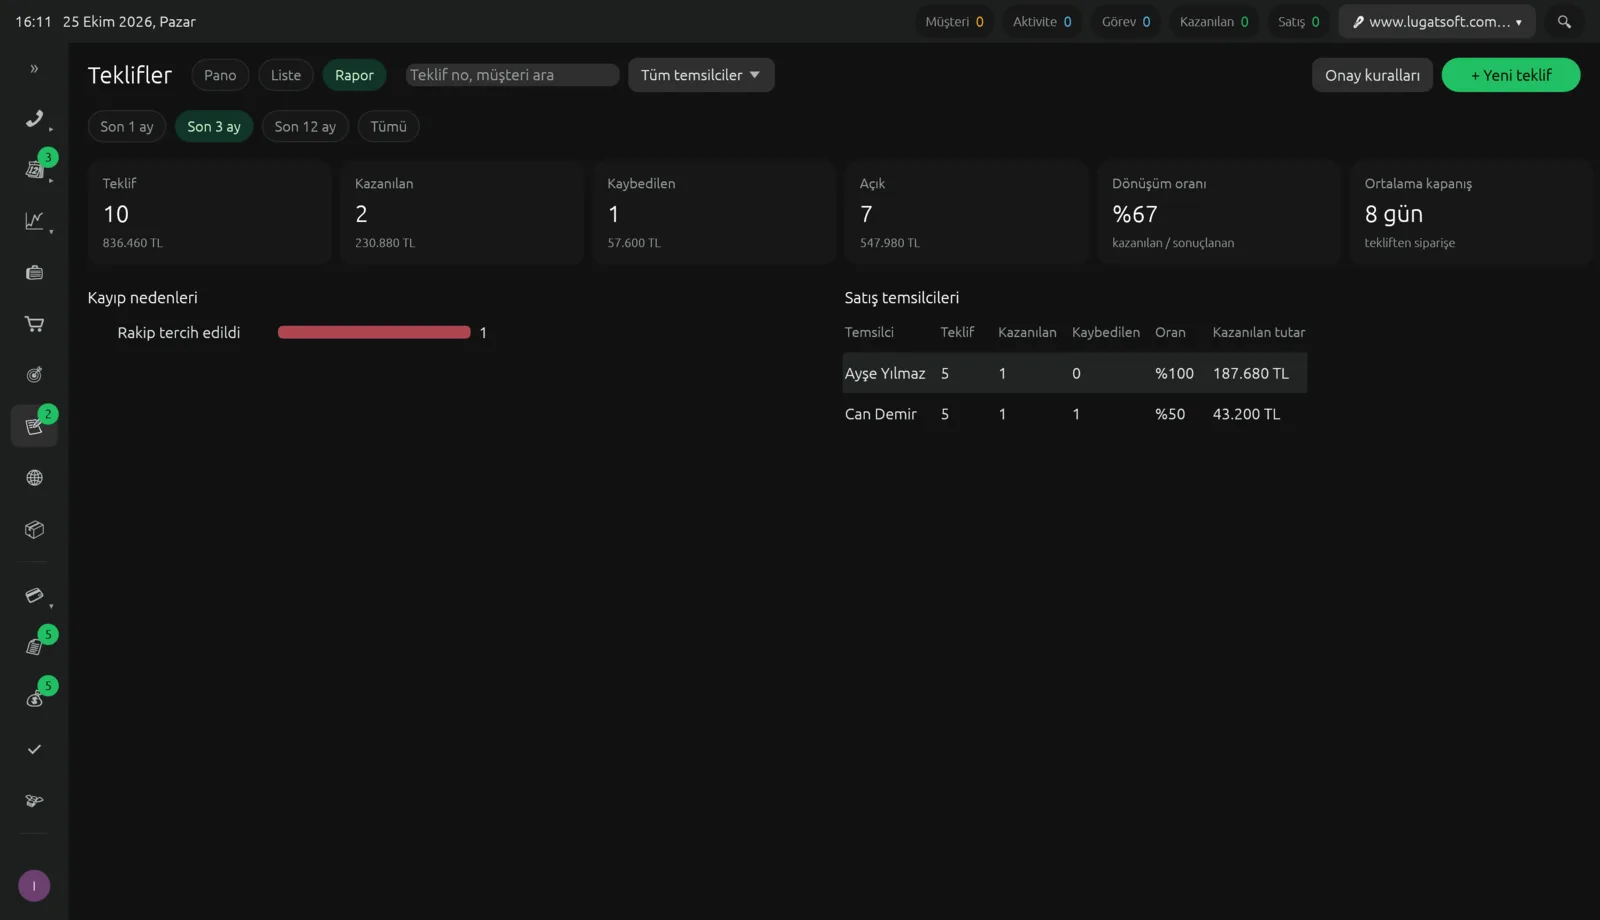The width and height of the screenshot is (1600, 920).
Task: Click the Teklif no, müşteri ara search field
Action: coord(512,75)
